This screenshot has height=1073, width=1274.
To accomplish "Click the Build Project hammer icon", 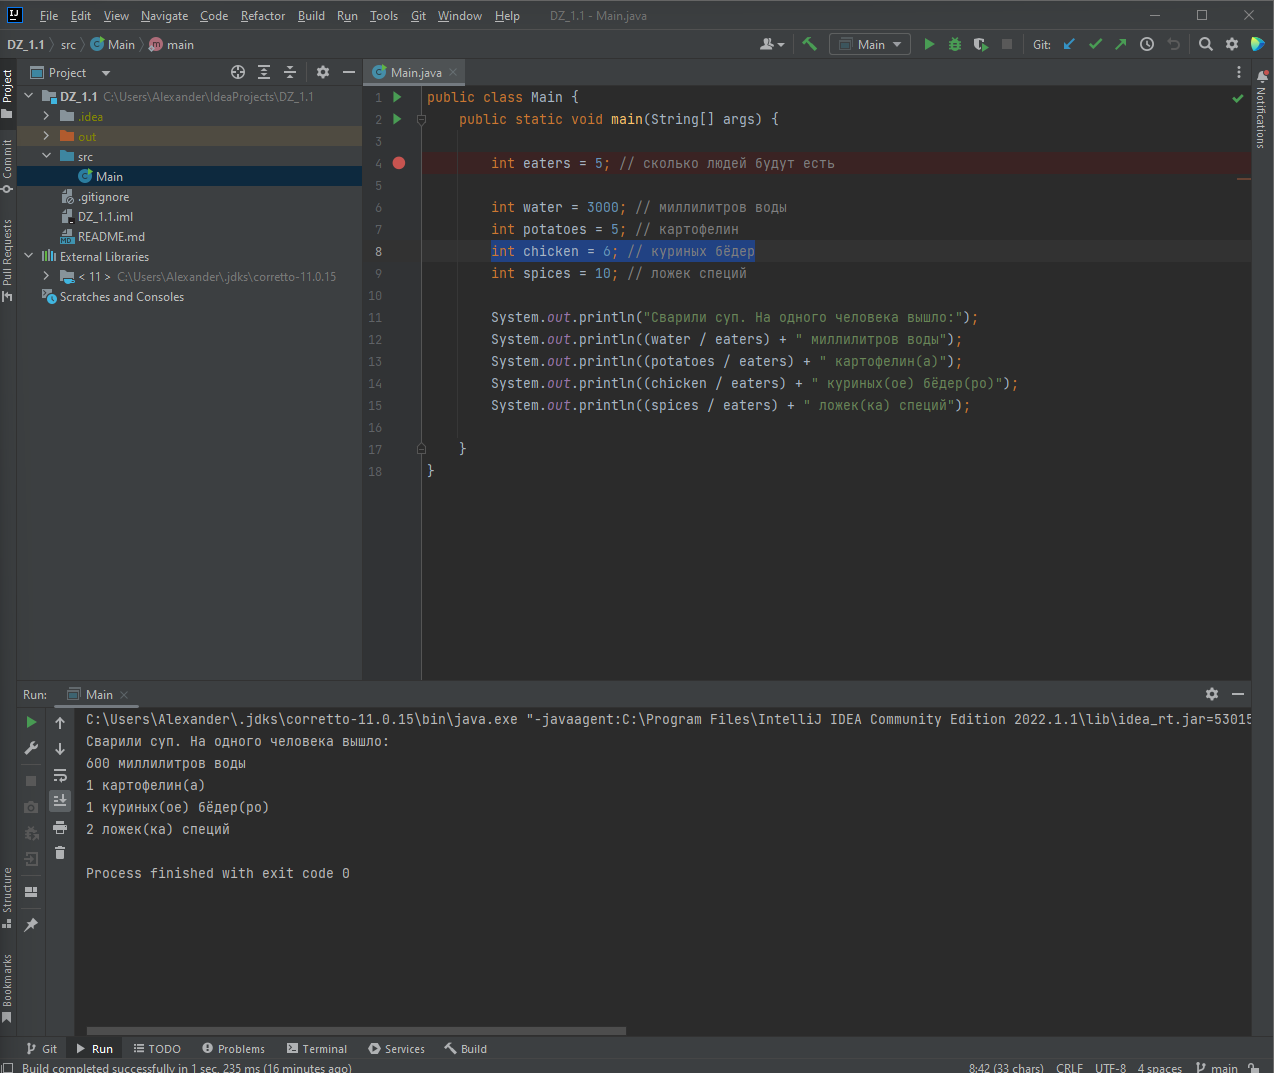I will point(809,44).
